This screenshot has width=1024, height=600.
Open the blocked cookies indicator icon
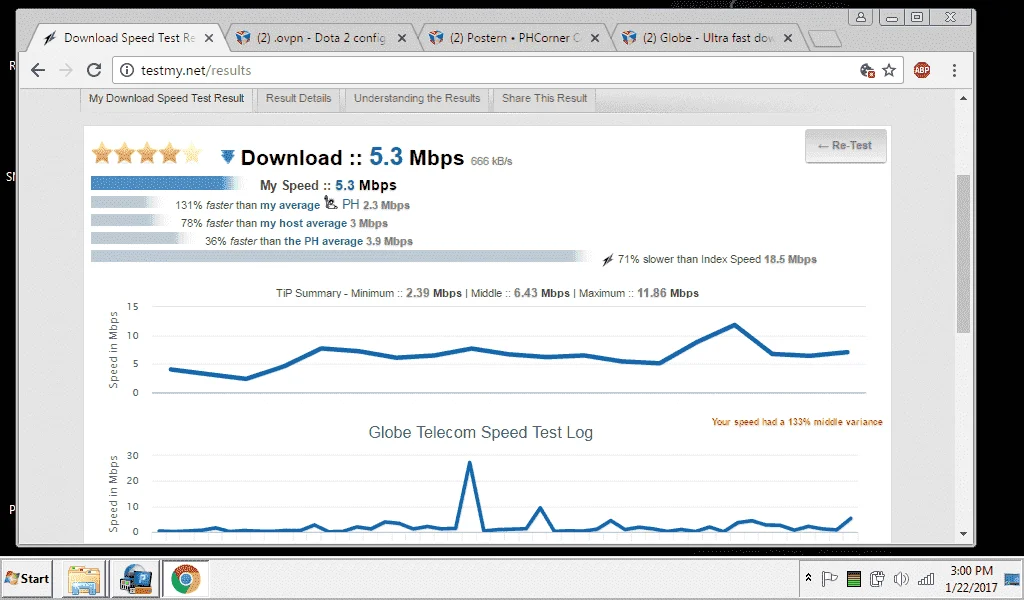[x=867, y=71]
